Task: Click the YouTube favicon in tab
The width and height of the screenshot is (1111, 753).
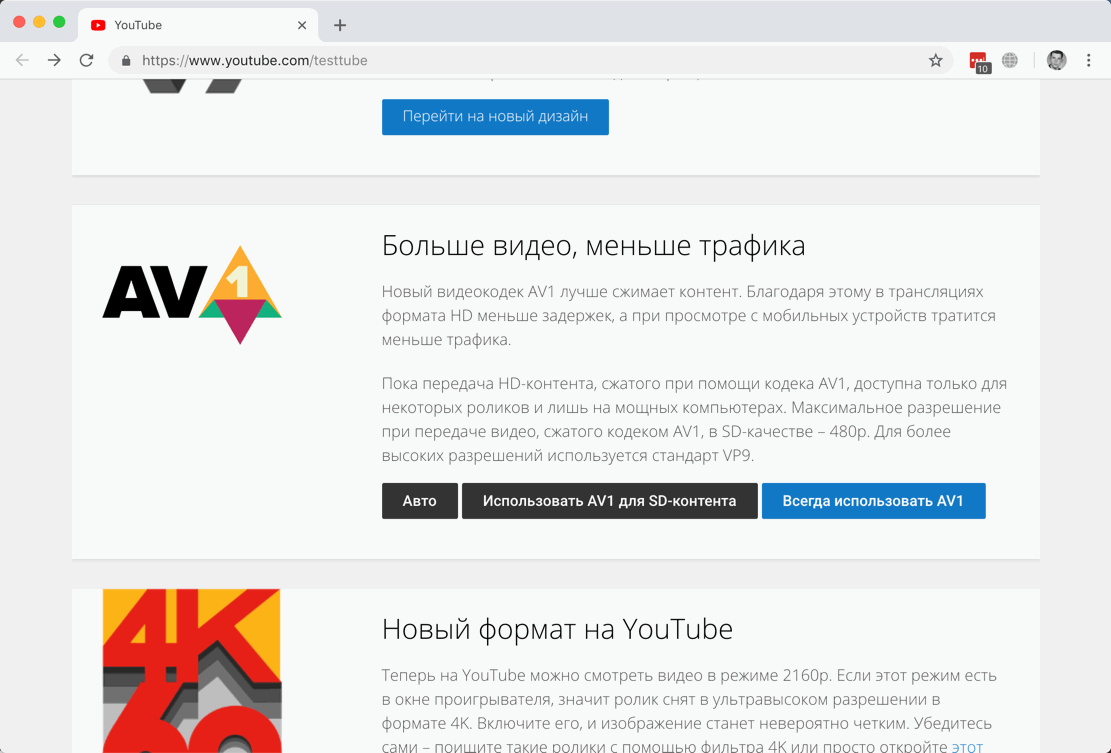Action: (x=98, y=26)
